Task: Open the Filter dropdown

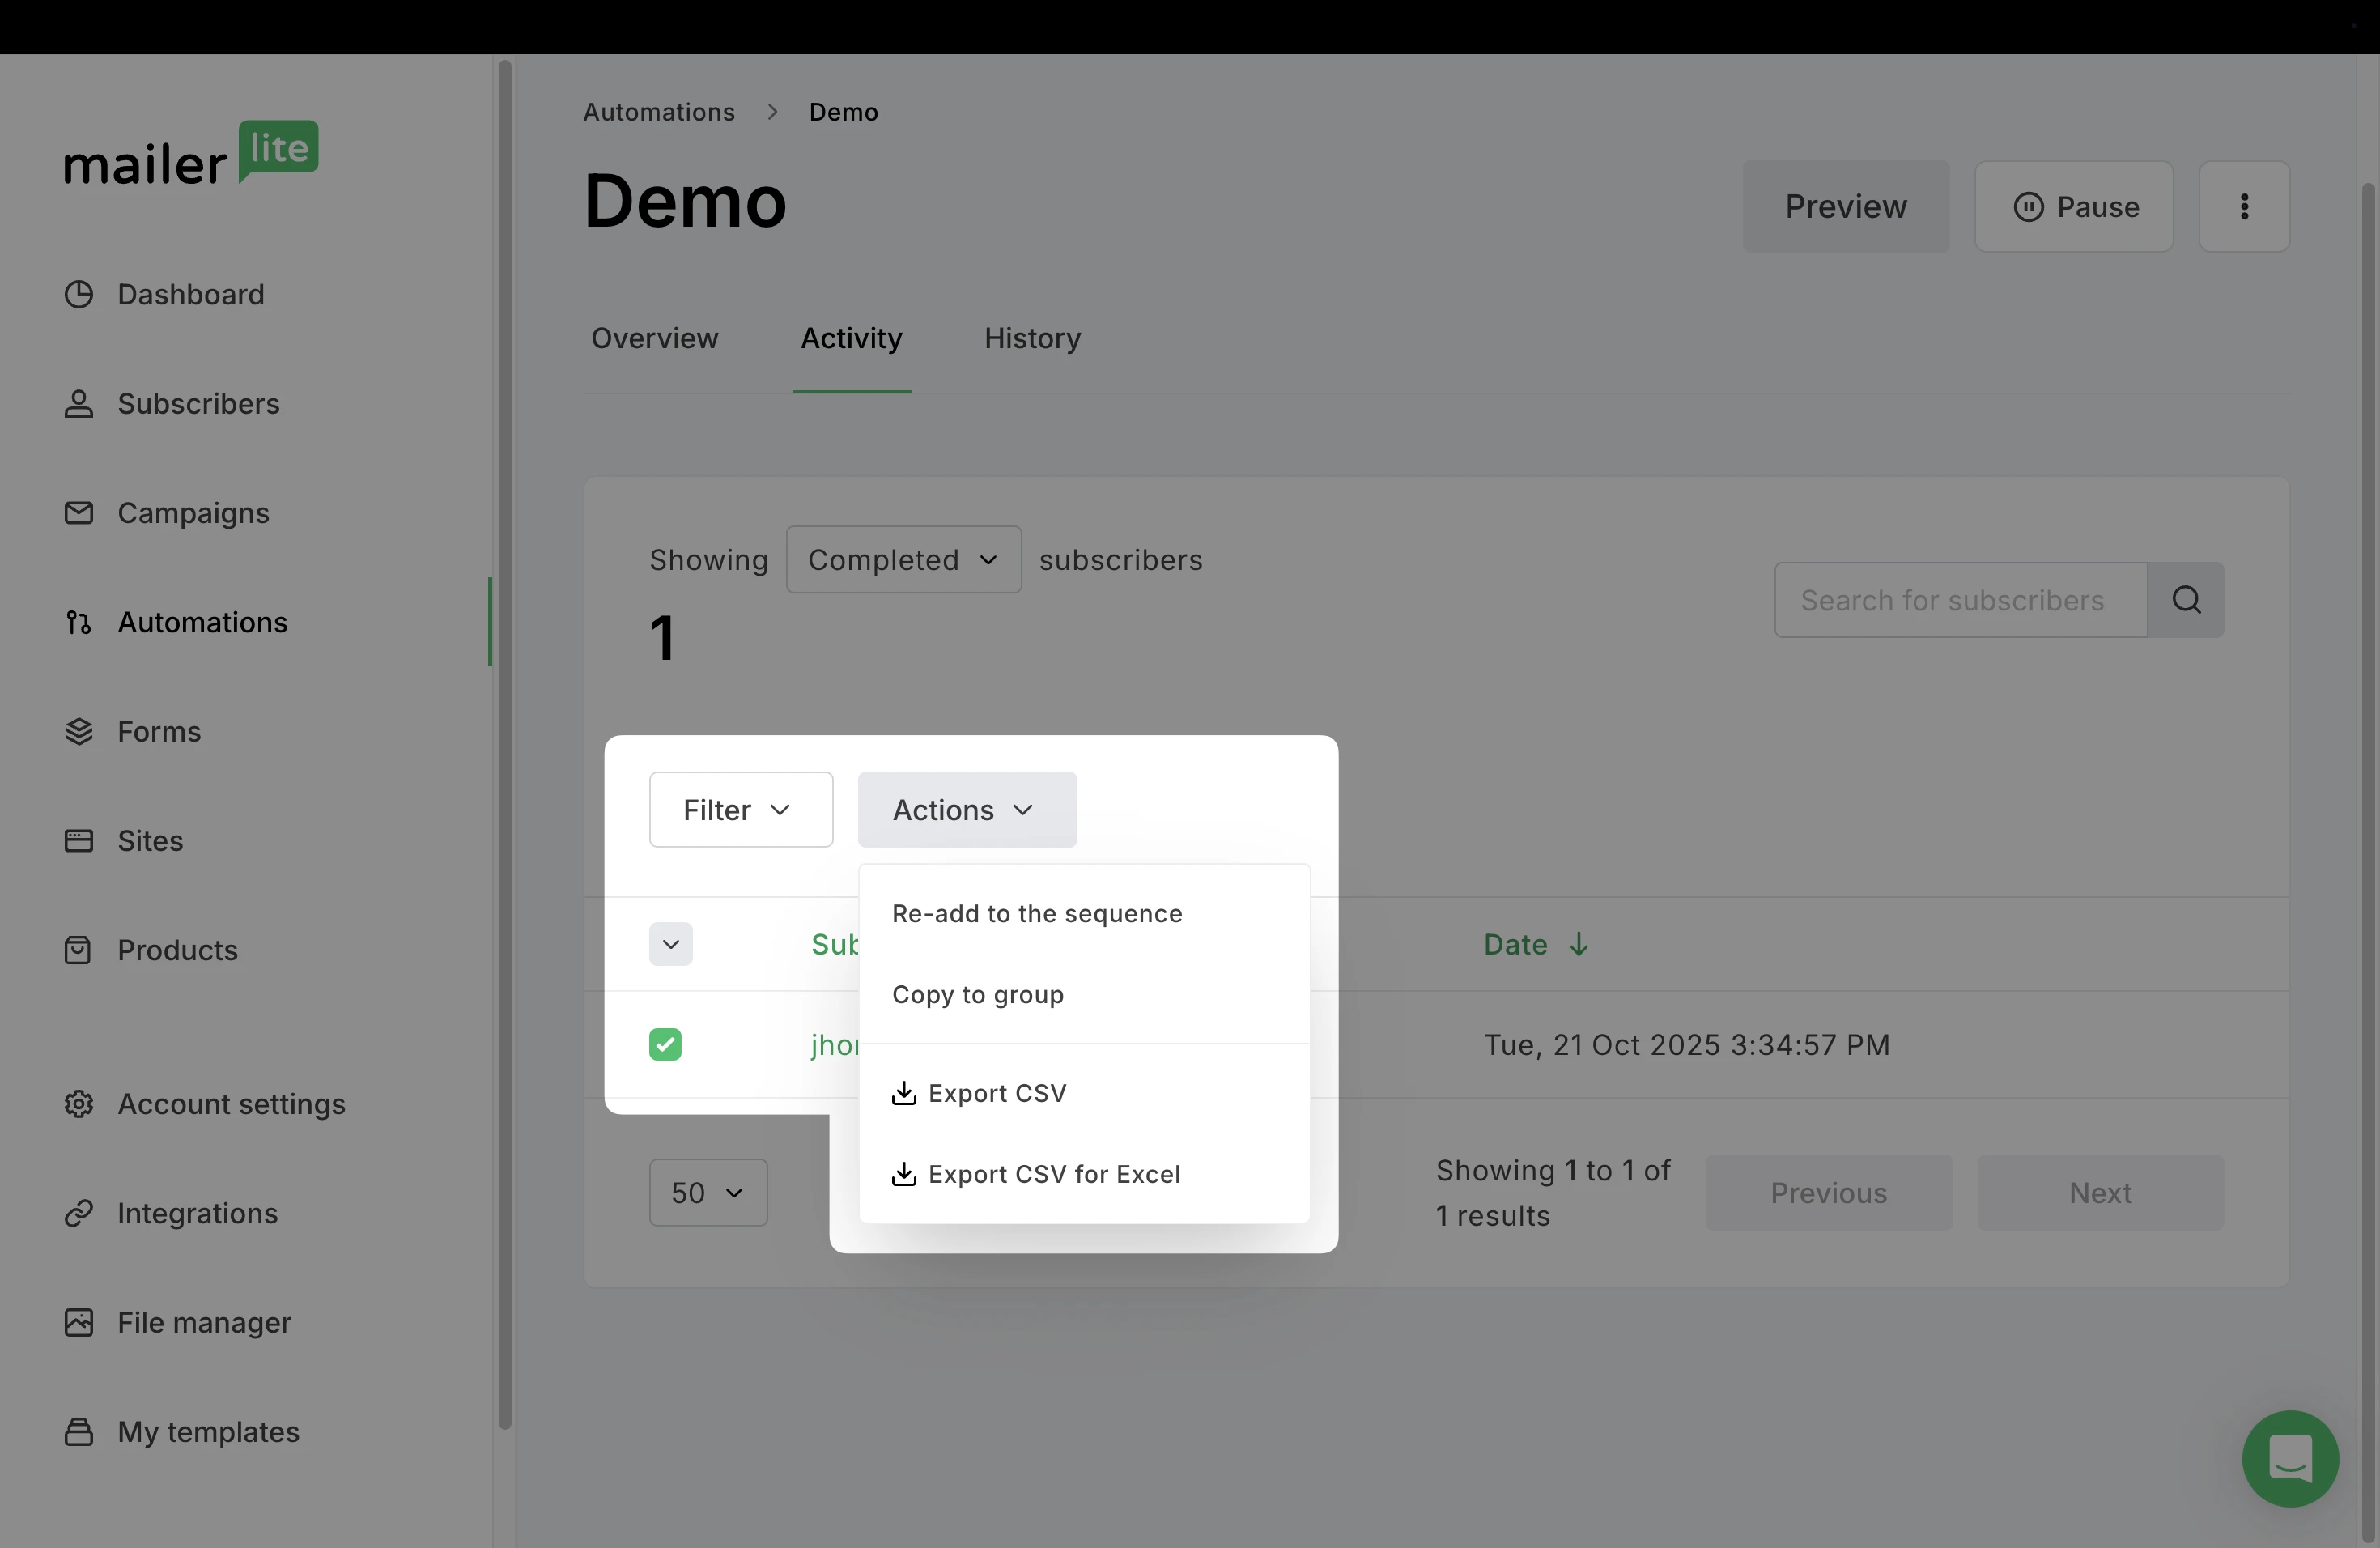Action: (x=740, y=810)
